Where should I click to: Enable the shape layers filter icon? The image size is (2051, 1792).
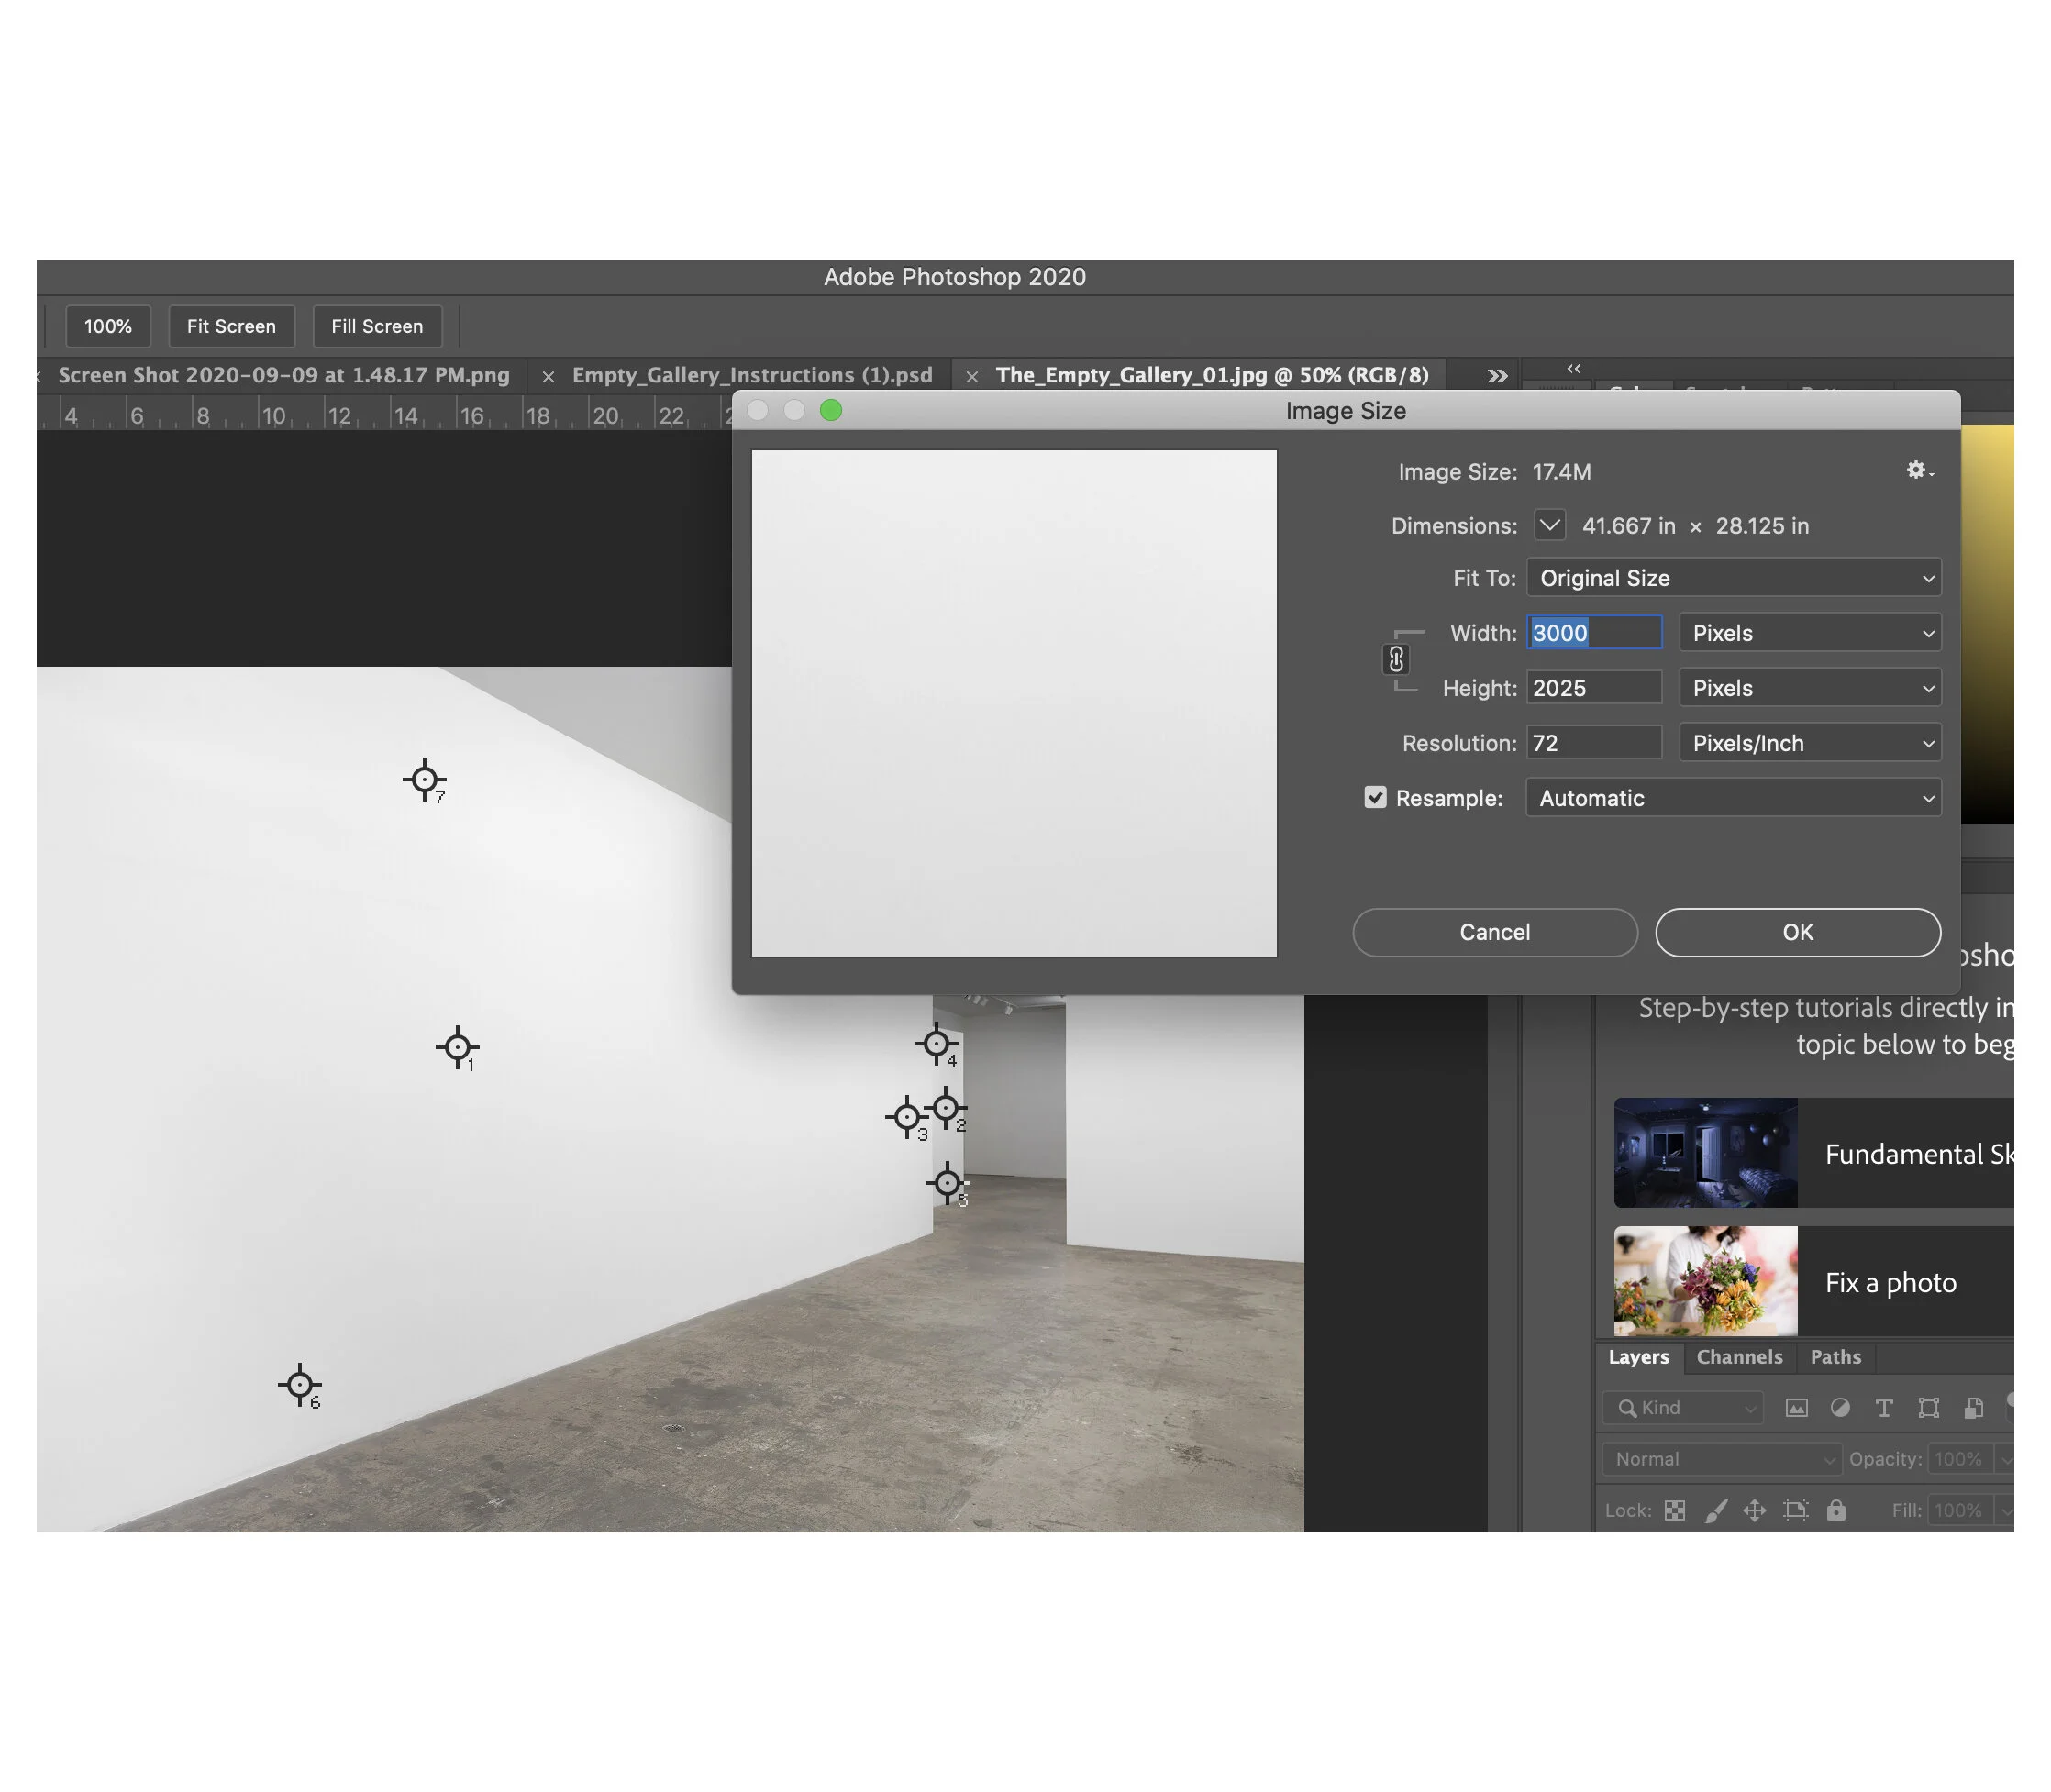pos(1929,1408)
